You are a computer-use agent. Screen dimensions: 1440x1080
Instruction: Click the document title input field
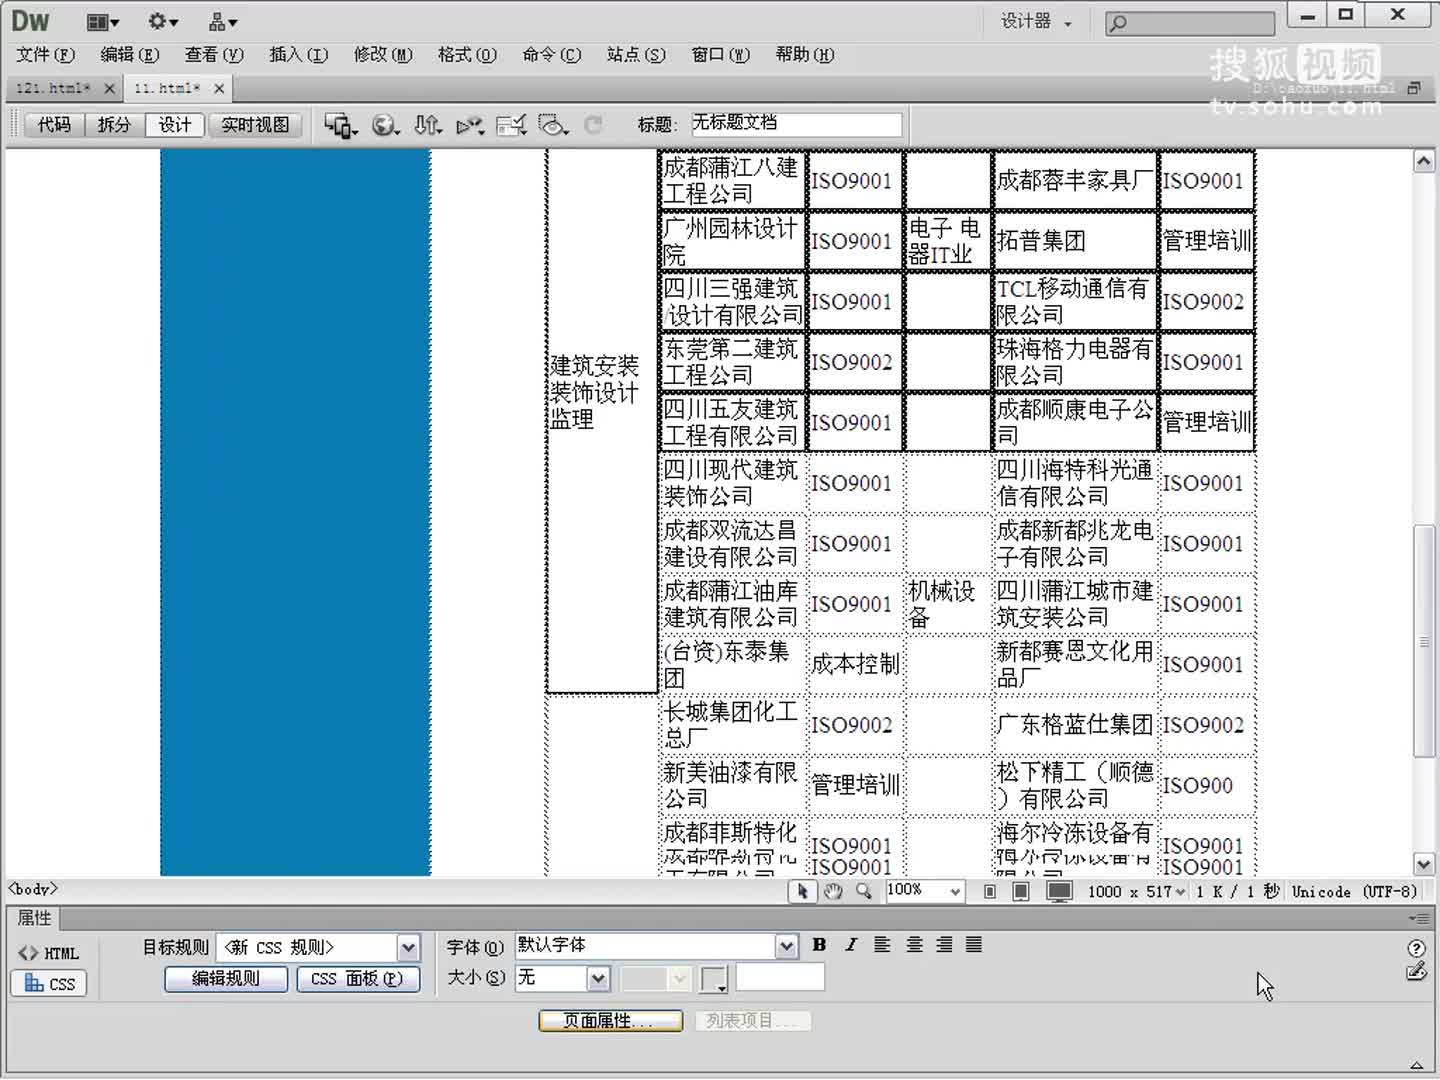(795, 124)
